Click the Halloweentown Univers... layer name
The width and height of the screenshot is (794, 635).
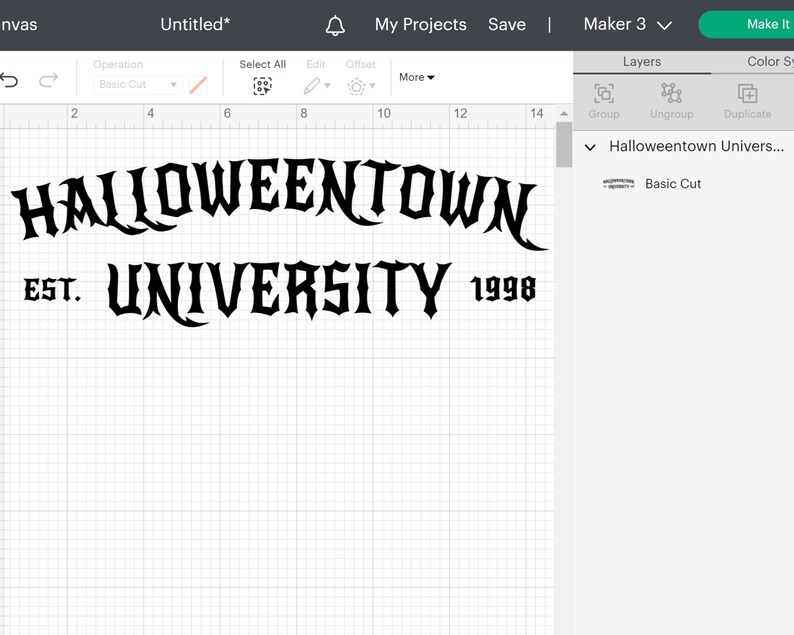696,146
